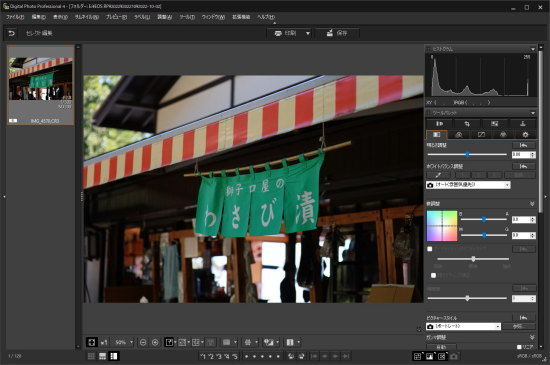Open the print options dropdown arrow

click(x=308, y=33)
